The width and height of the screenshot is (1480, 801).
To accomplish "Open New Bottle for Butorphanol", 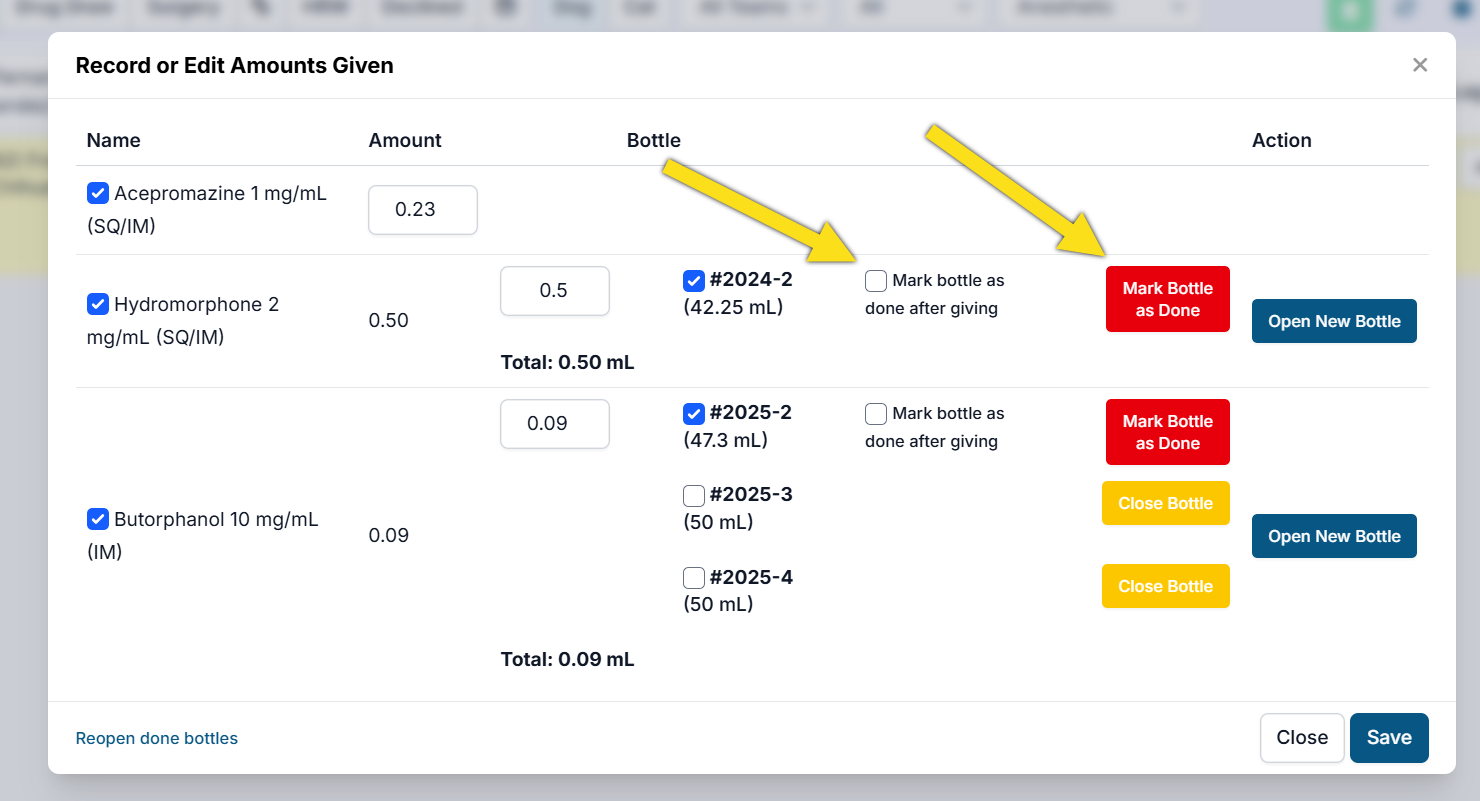I will click(1334, 536).
